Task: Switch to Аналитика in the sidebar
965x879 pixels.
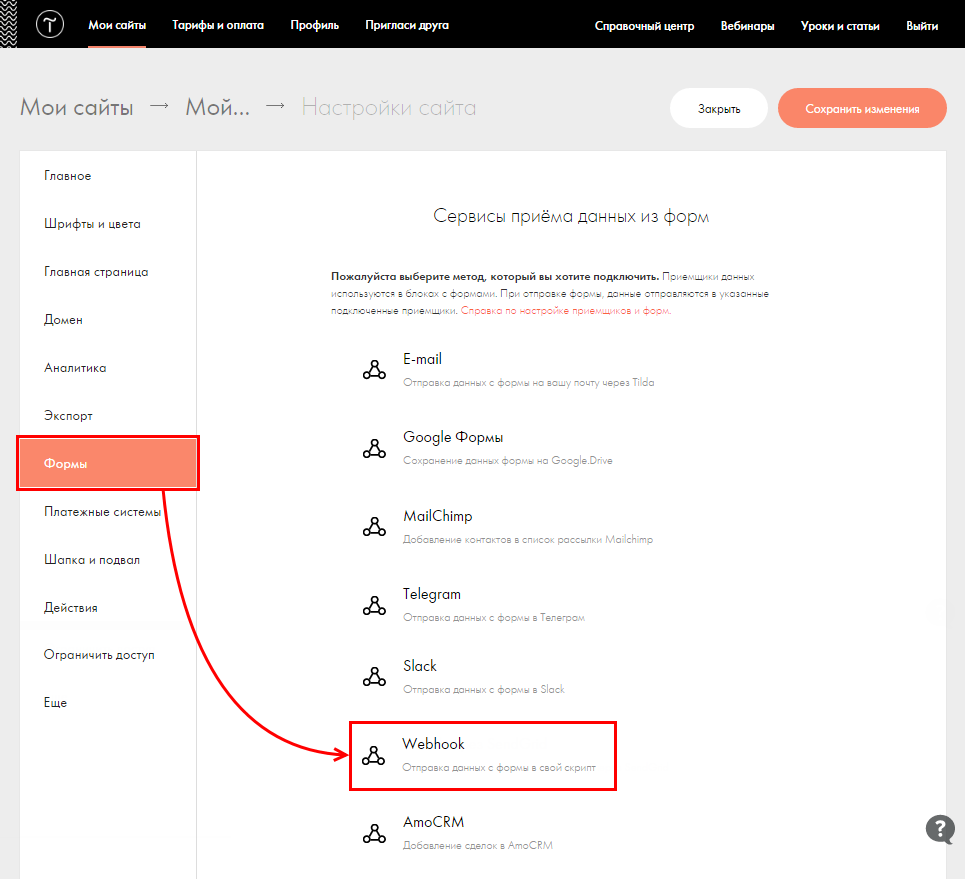Action: [x=75, y=368]
